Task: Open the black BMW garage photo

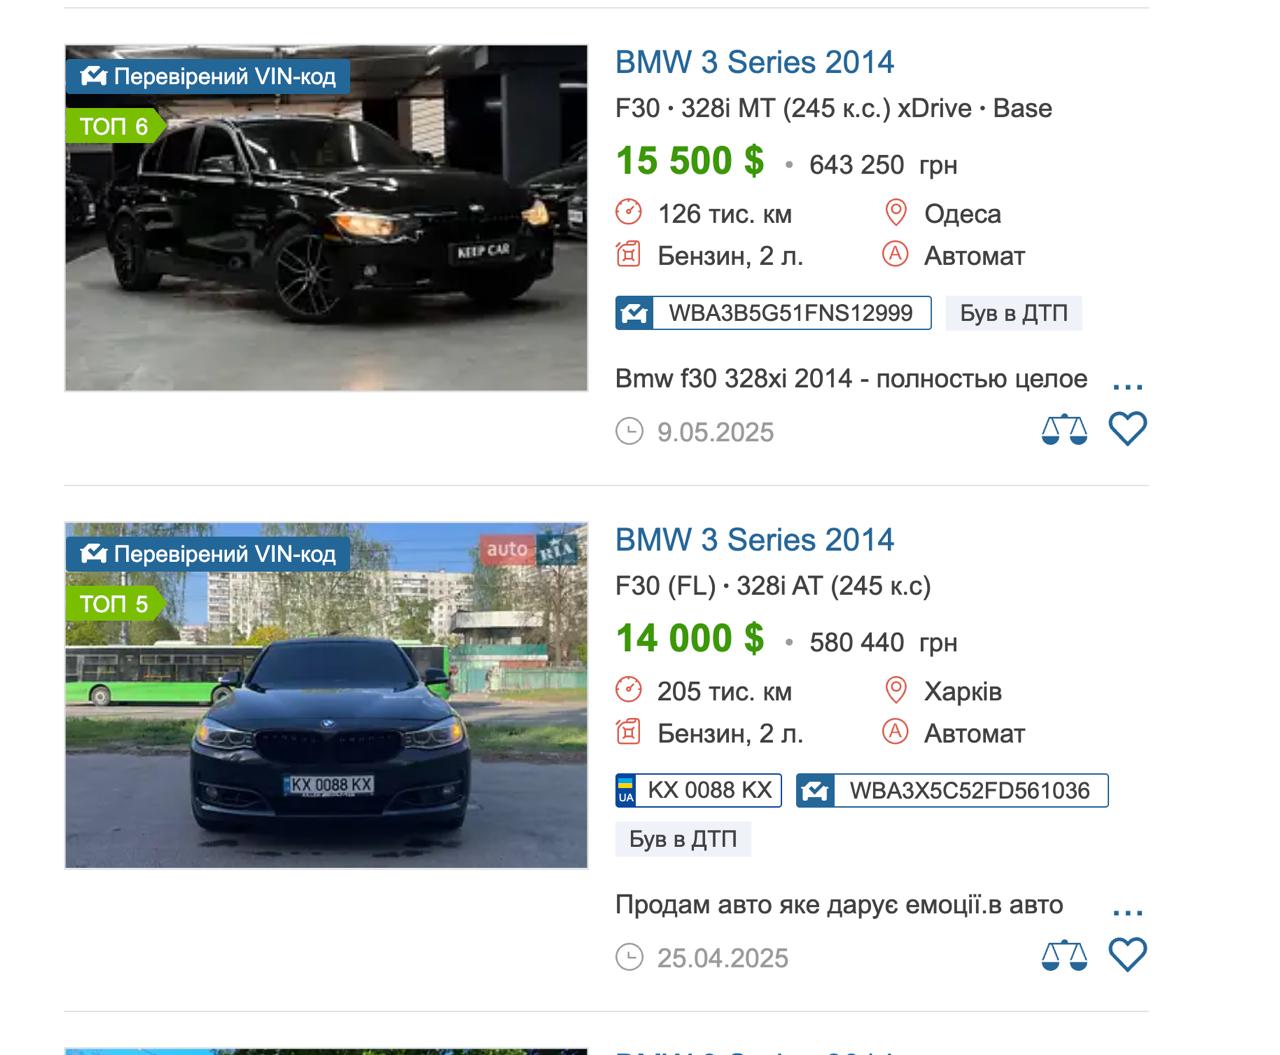Action: click(326, 218)
